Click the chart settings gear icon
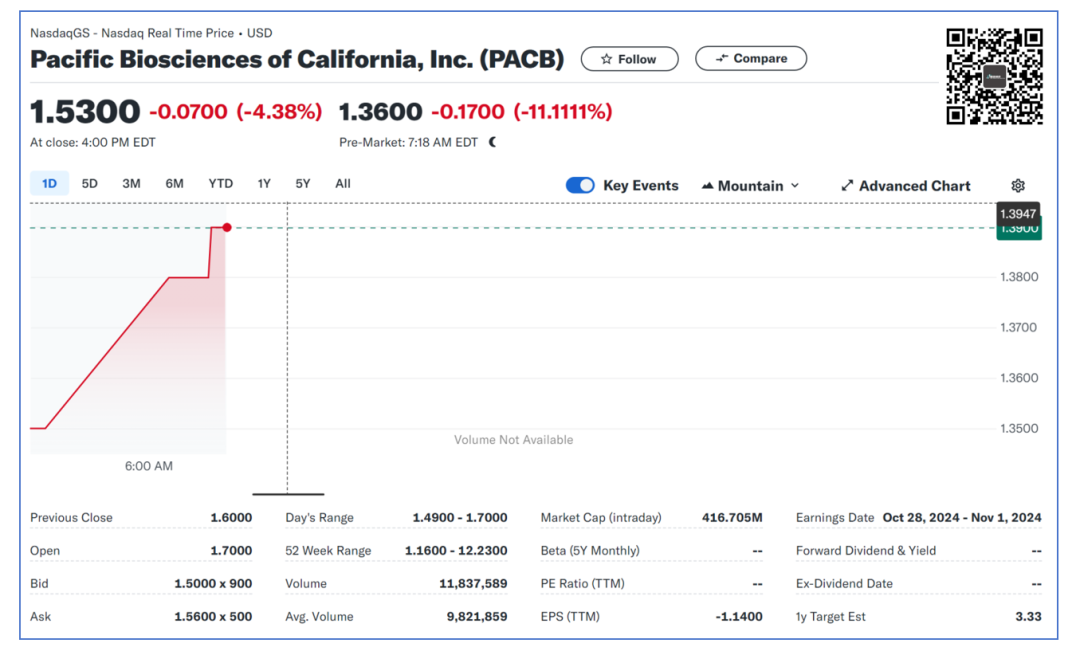This screenshot has height=651, width=1080. [1018, 185]
